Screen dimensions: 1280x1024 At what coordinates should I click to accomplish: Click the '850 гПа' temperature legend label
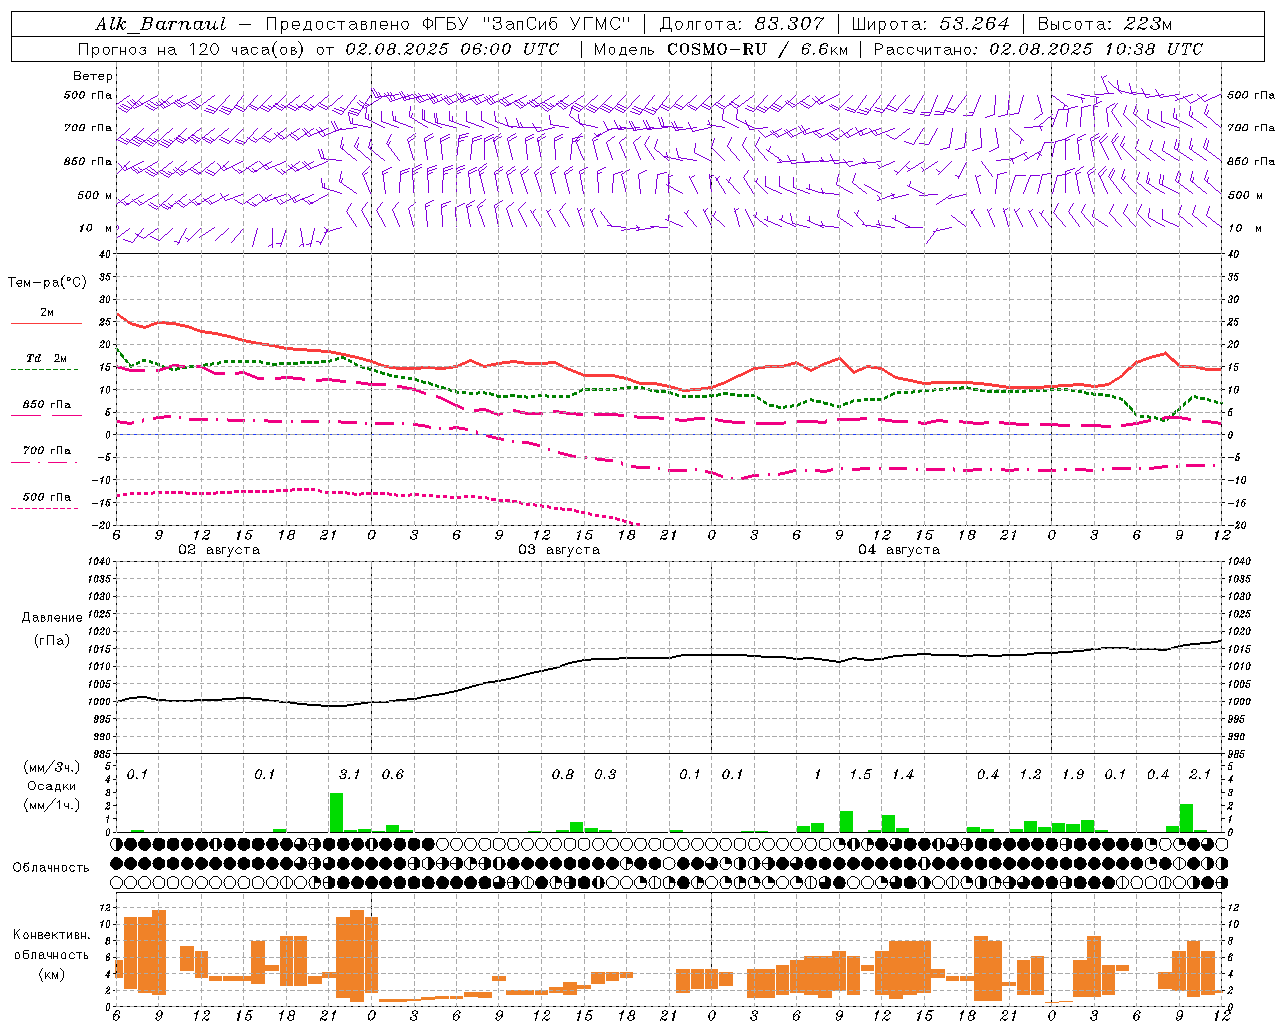coord(47,405)
